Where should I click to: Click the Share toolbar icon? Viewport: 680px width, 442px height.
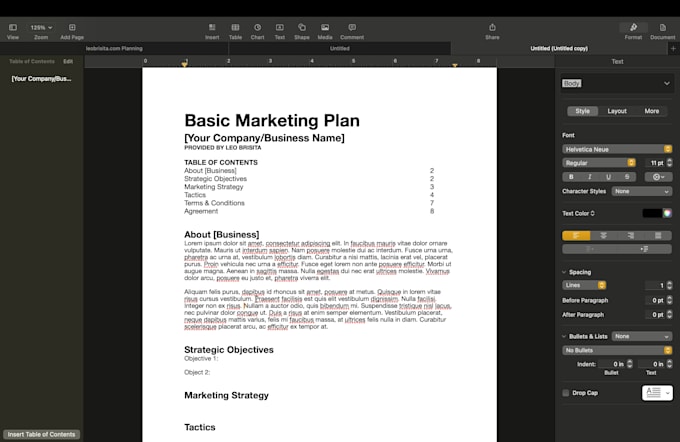click(x=492, y=28)
